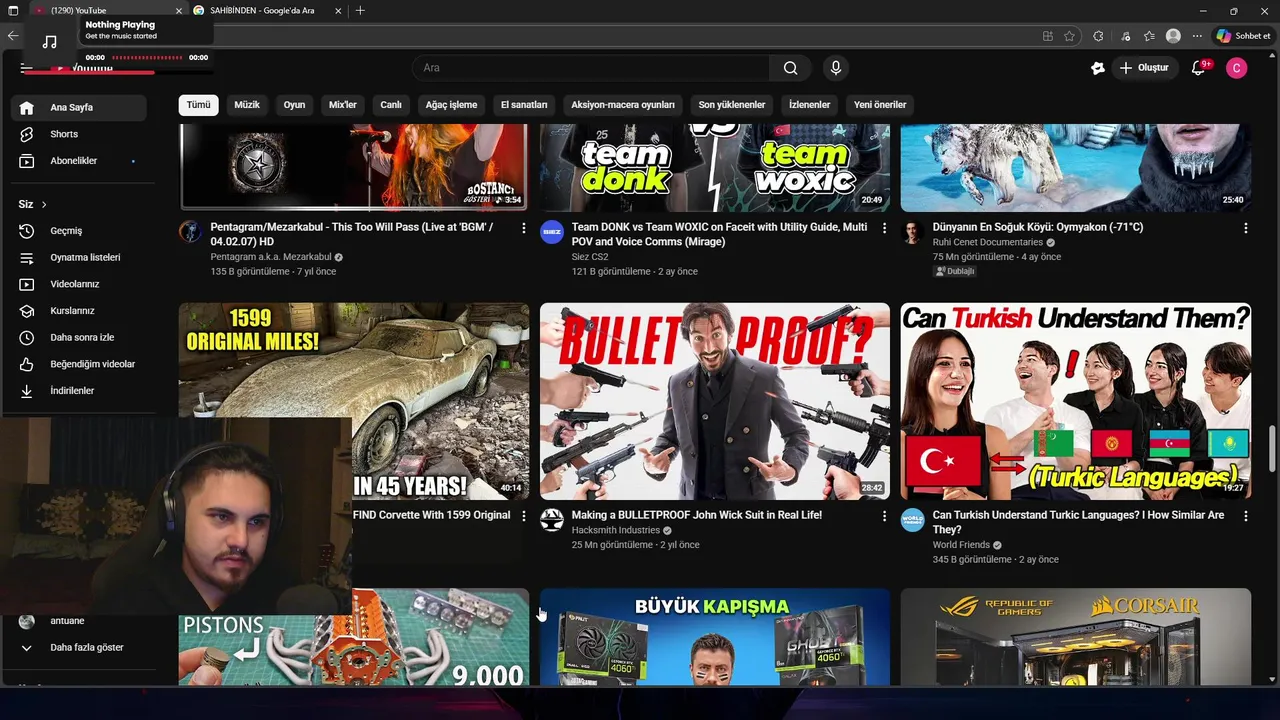Click browser media control icon
Screen dimensions: 1280x720
point(1126,36)
